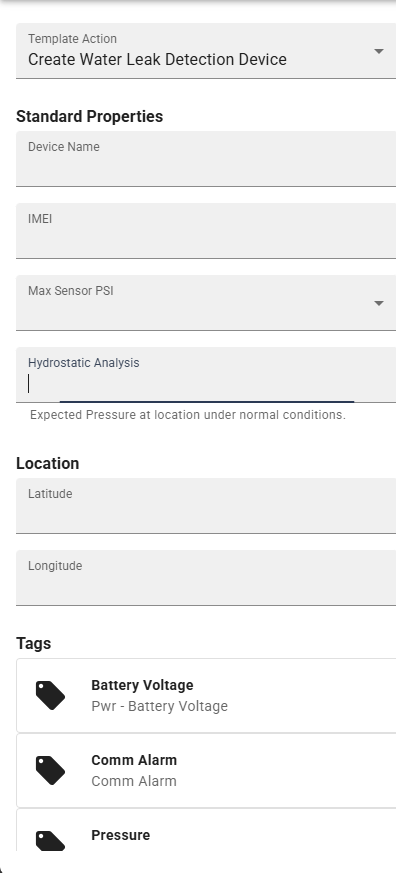This screenshot has height=873, width=396.
Task: Click the Max Sensor PSI field
Action: [206, 303]
